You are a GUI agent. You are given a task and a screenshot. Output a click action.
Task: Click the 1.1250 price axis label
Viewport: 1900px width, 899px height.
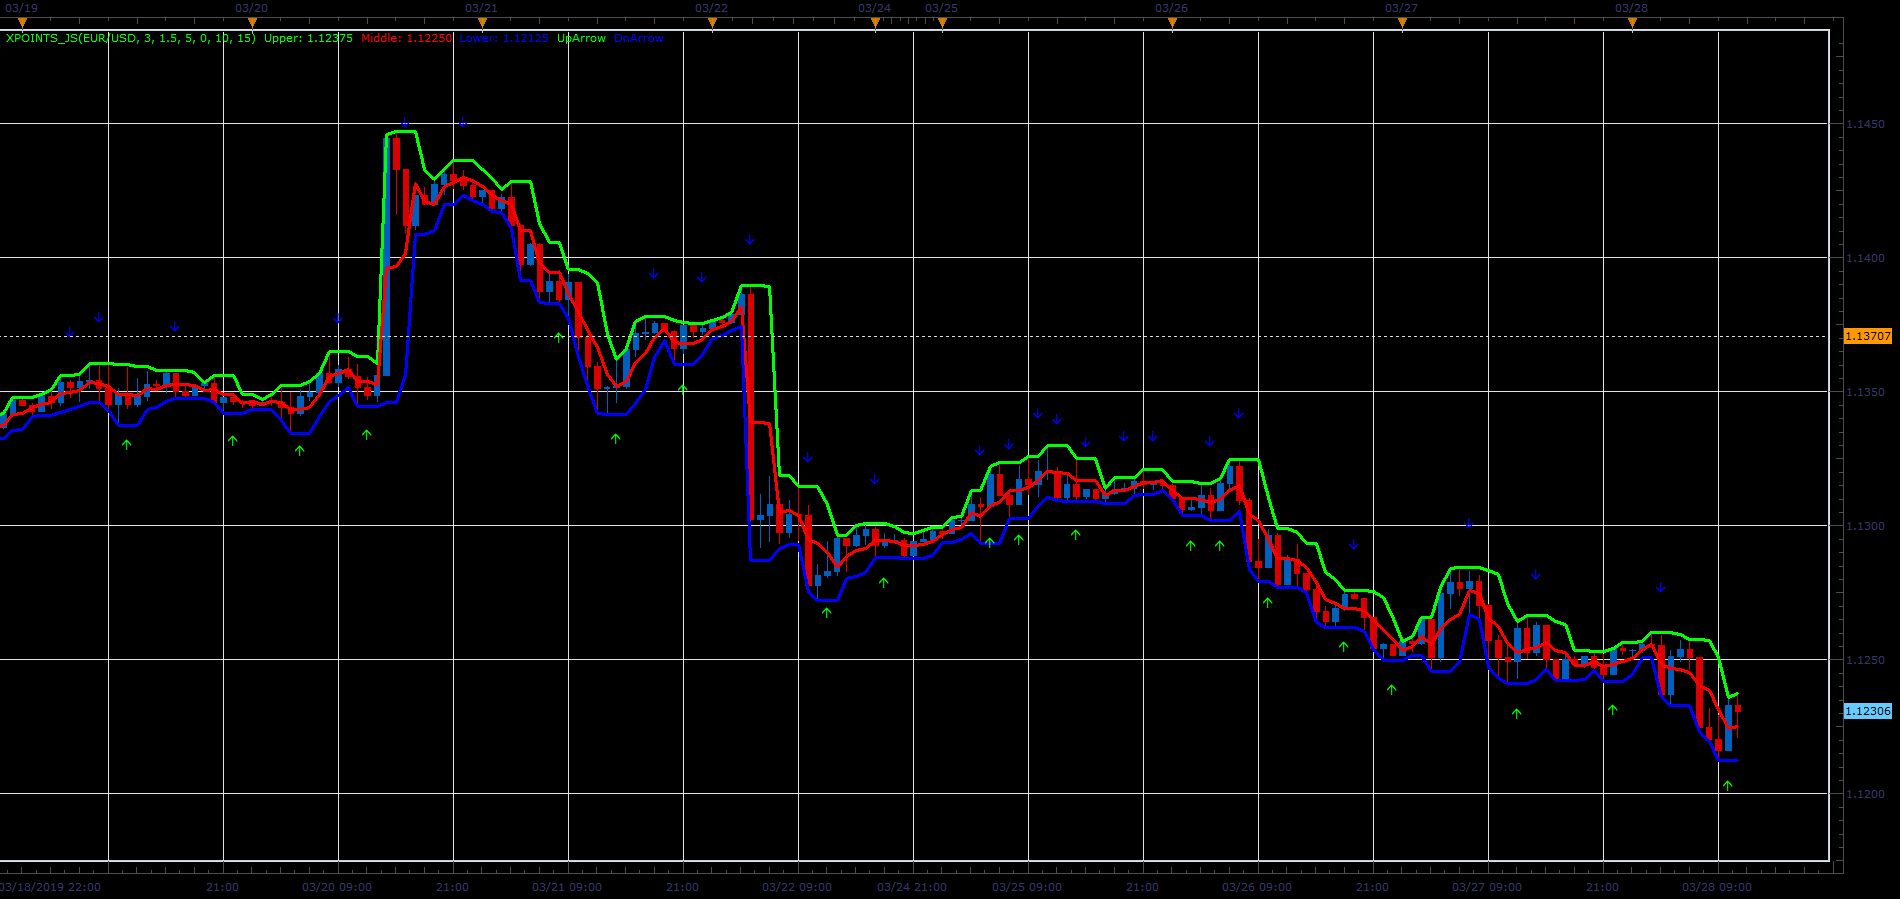tap(1865, 660)
